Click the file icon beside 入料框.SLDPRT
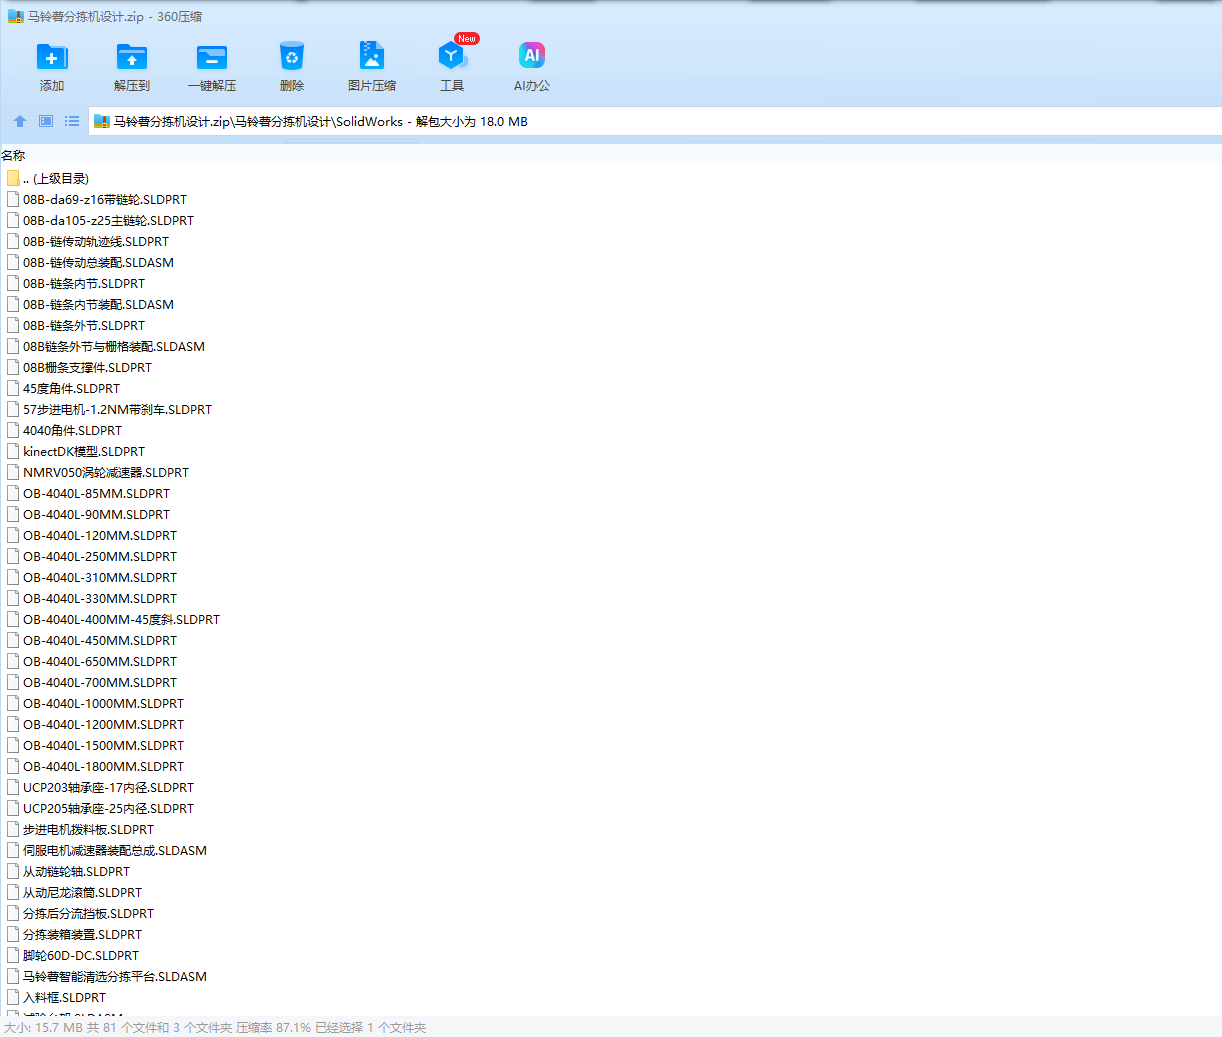The image size is (1222, 1037). point(13,998)
